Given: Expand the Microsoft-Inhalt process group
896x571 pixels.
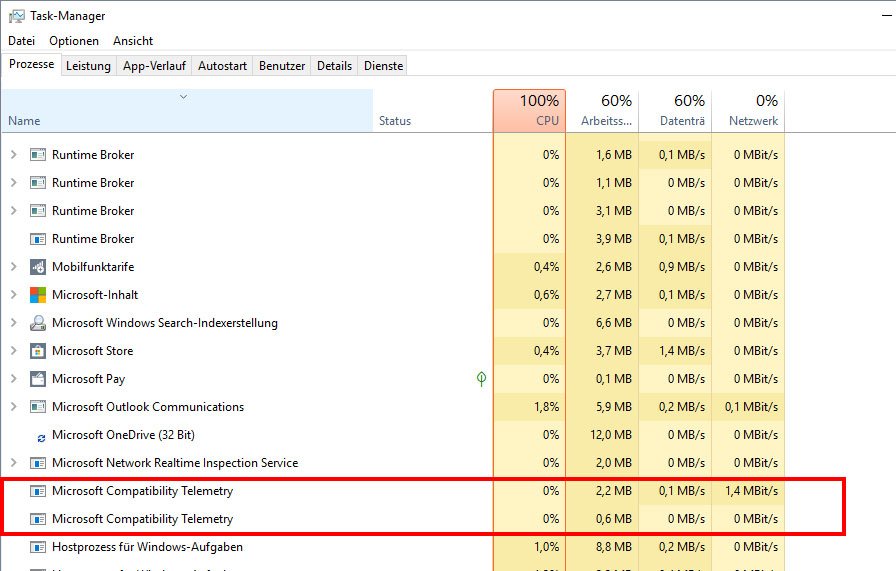Looking at the screenshot, I should 14,294.
